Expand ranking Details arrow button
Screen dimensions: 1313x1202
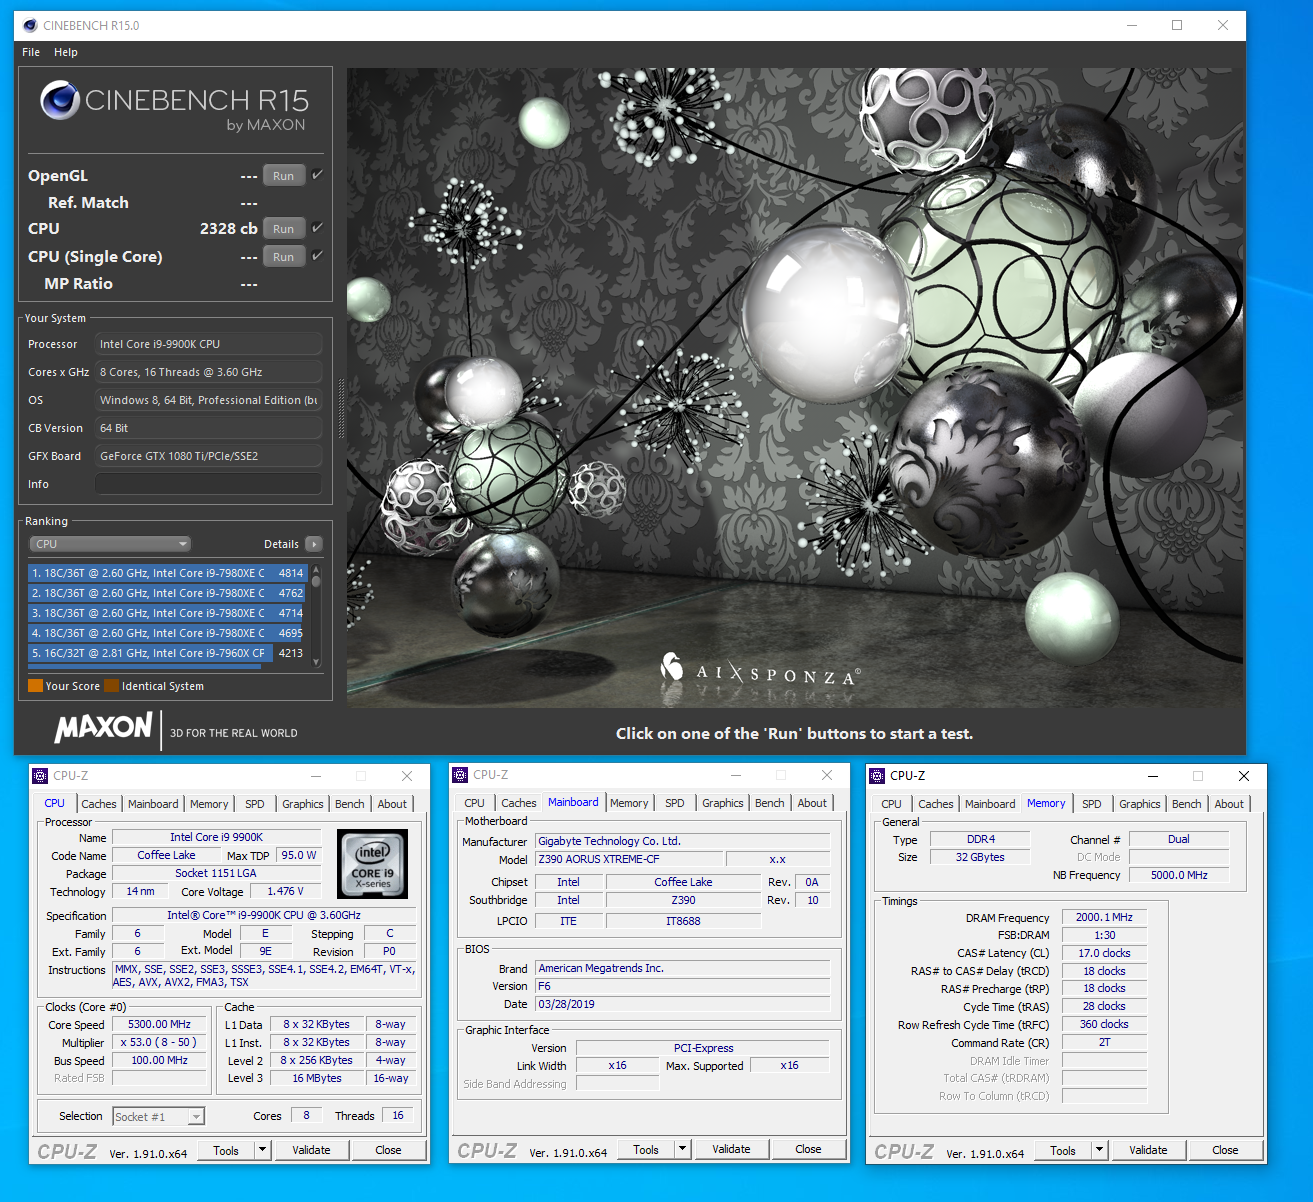[x=314, y=544]
